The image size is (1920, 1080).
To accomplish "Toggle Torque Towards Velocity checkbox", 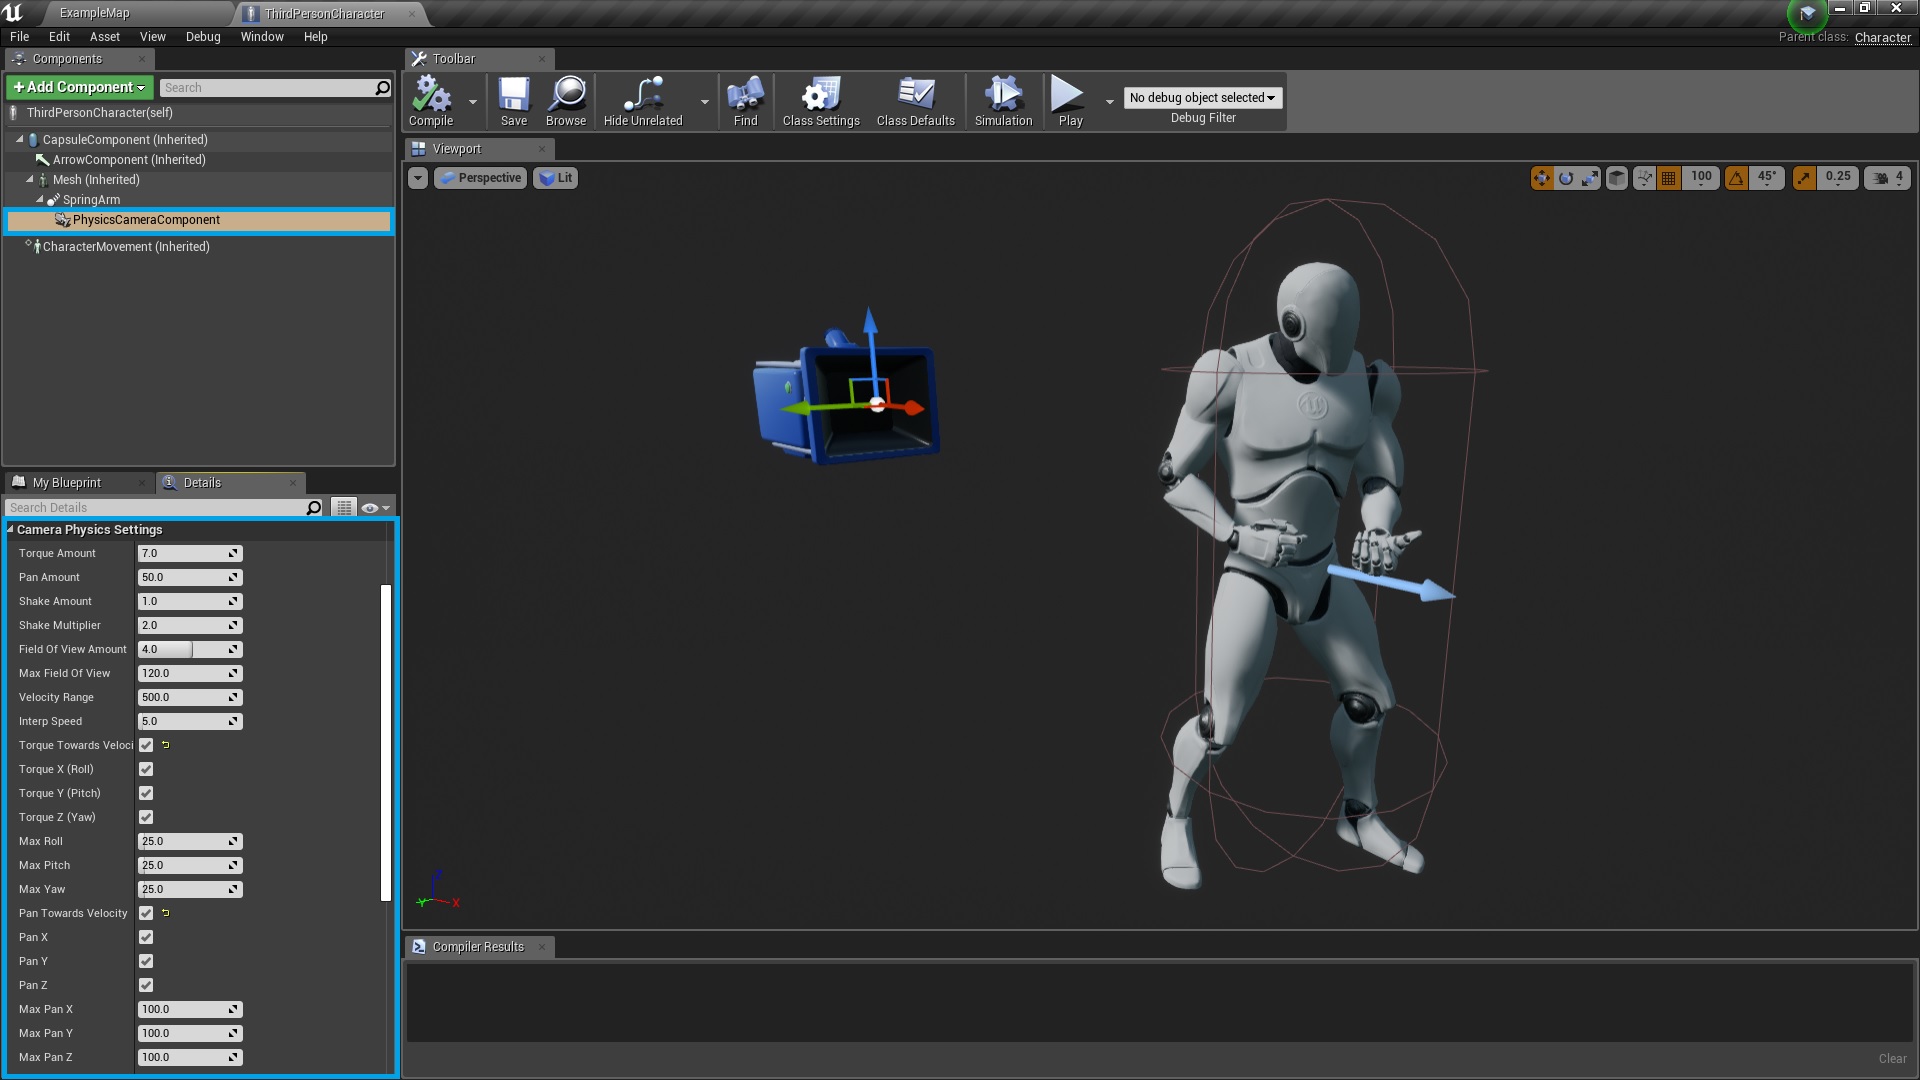I will point(145,745).
